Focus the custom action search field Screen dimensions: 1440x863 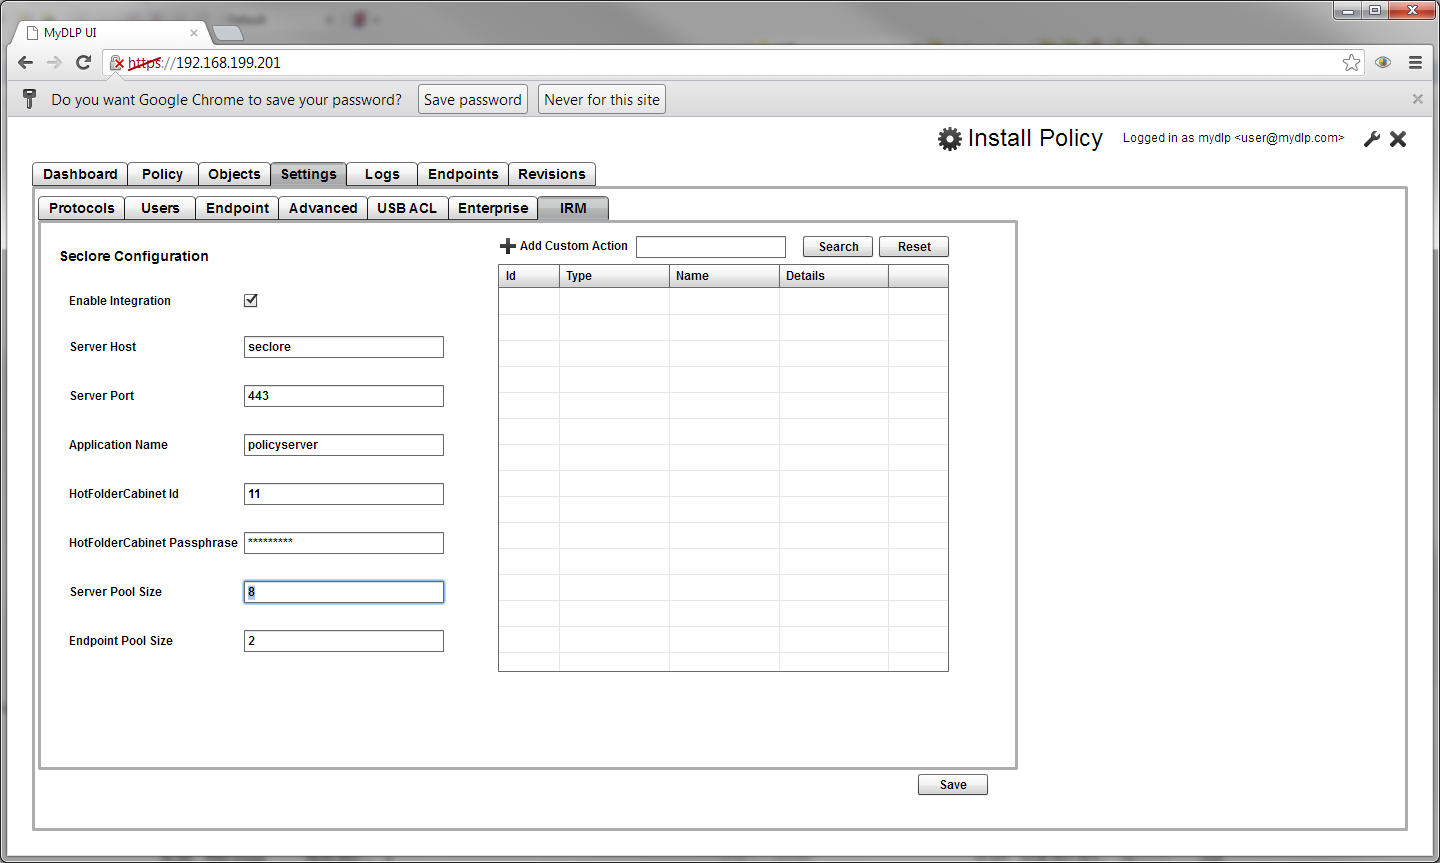[x=711, y=247]
